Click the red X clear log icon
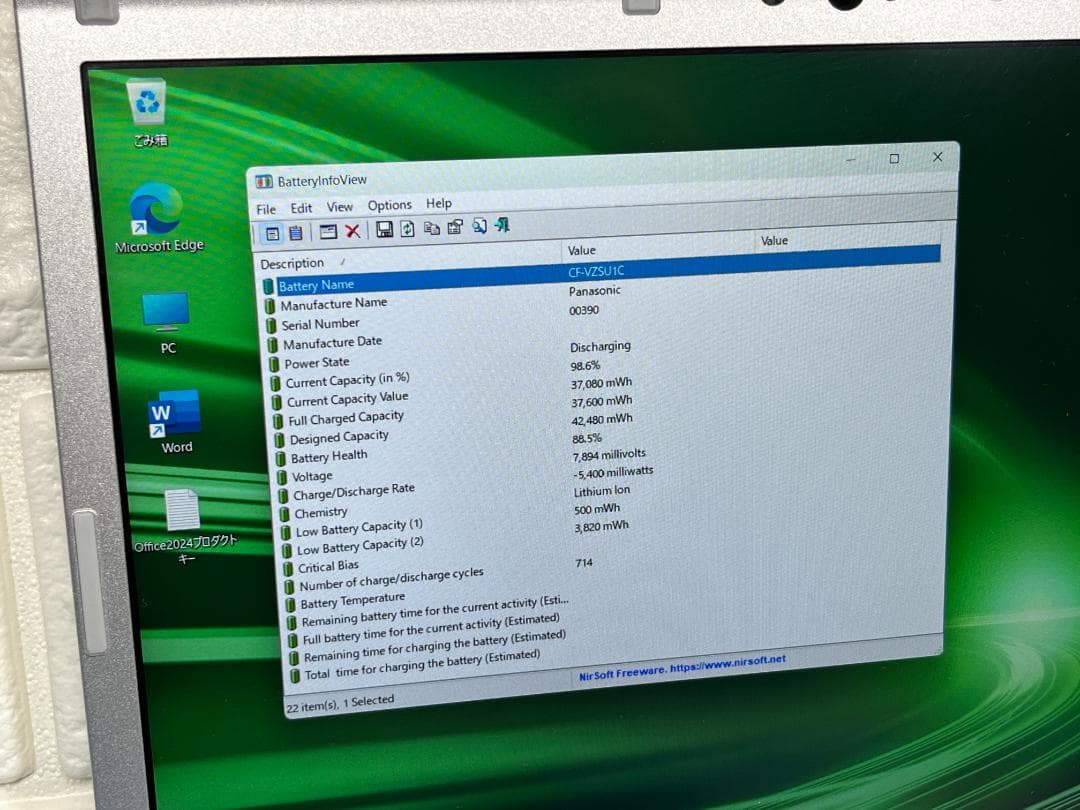 (x=353, y=229)
